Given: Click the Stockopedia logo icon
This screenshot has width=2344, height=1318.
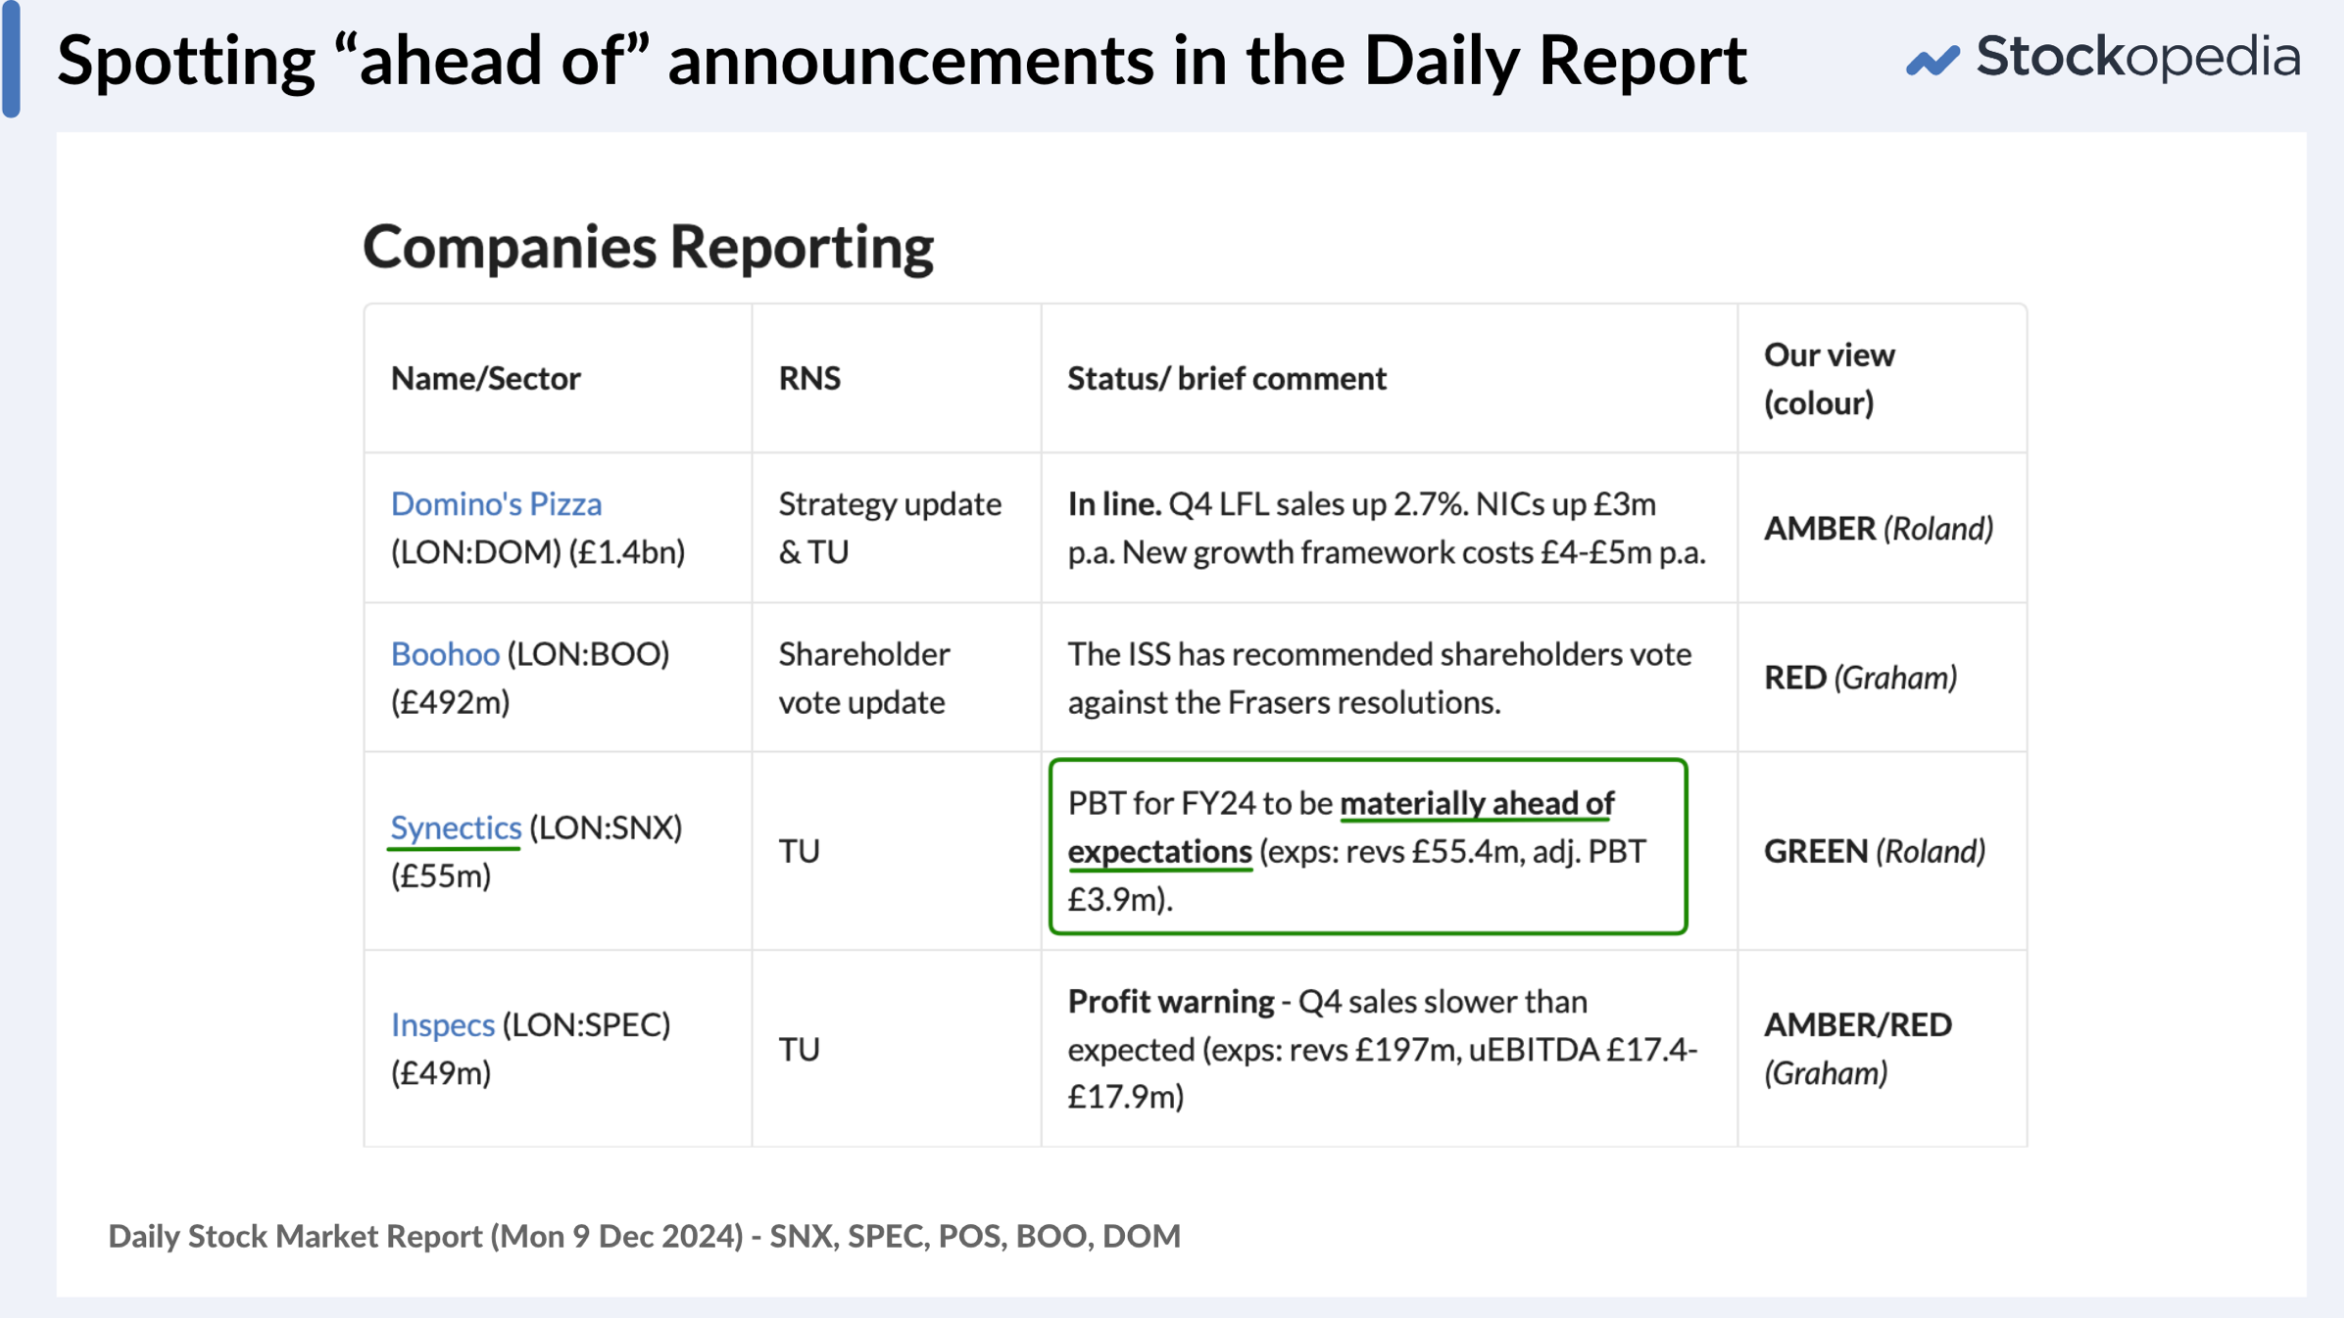Looking at the screenshot, I should (x=1932, y=60).
